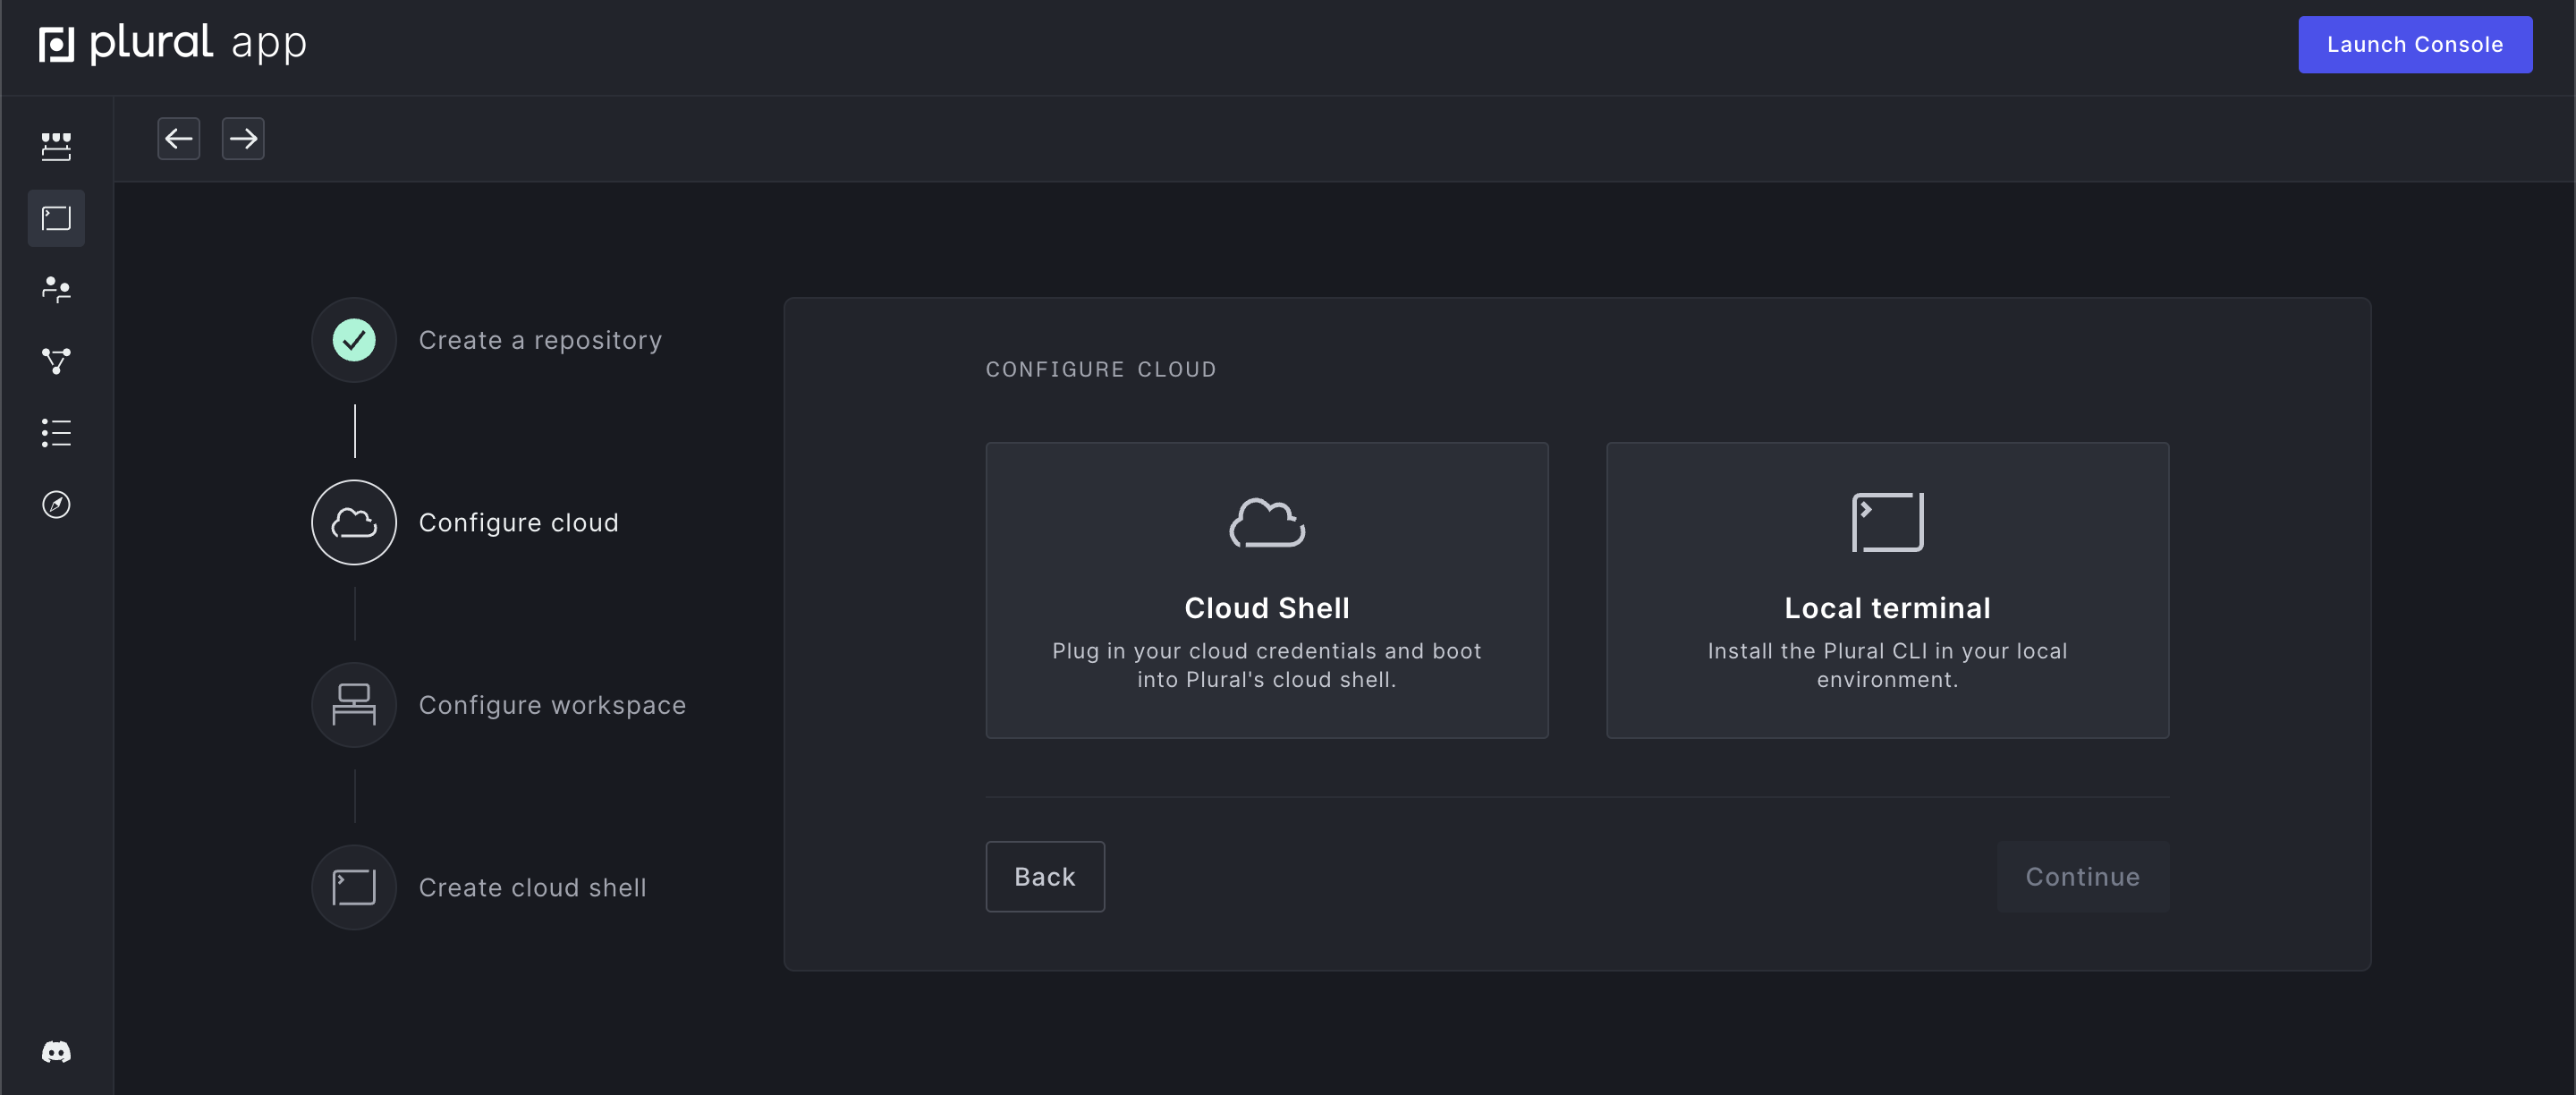
Task: Go back with the left arrow
Action: pos(178,138)
